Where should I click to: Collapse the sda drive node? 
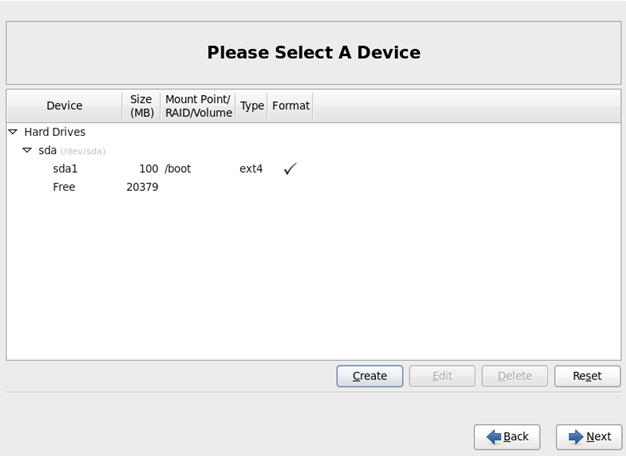click(27, 151)
